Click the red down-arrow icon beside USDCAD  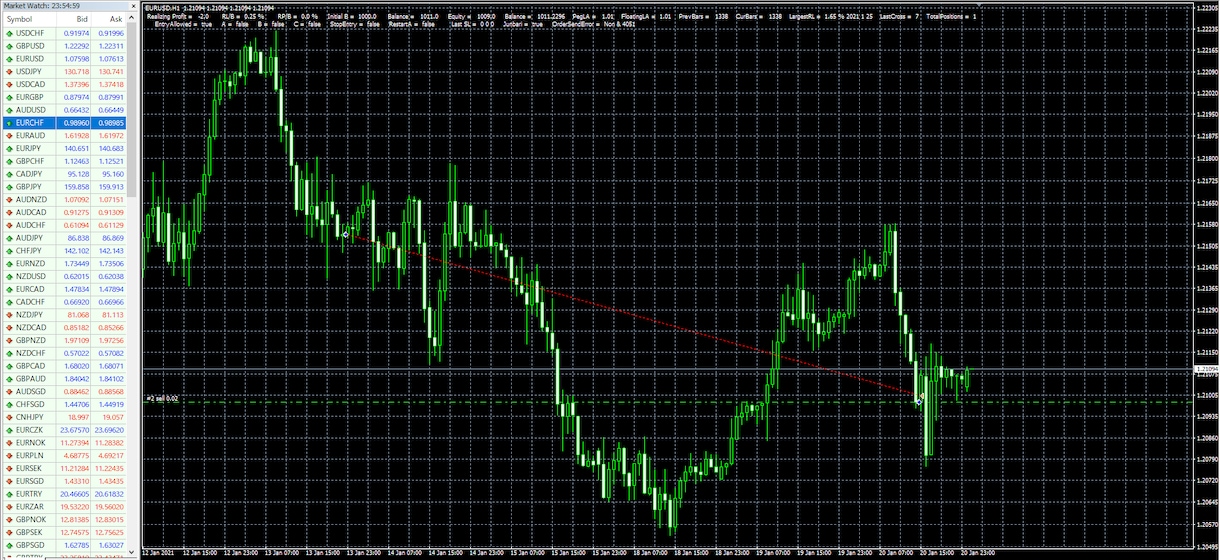point(9,84)
